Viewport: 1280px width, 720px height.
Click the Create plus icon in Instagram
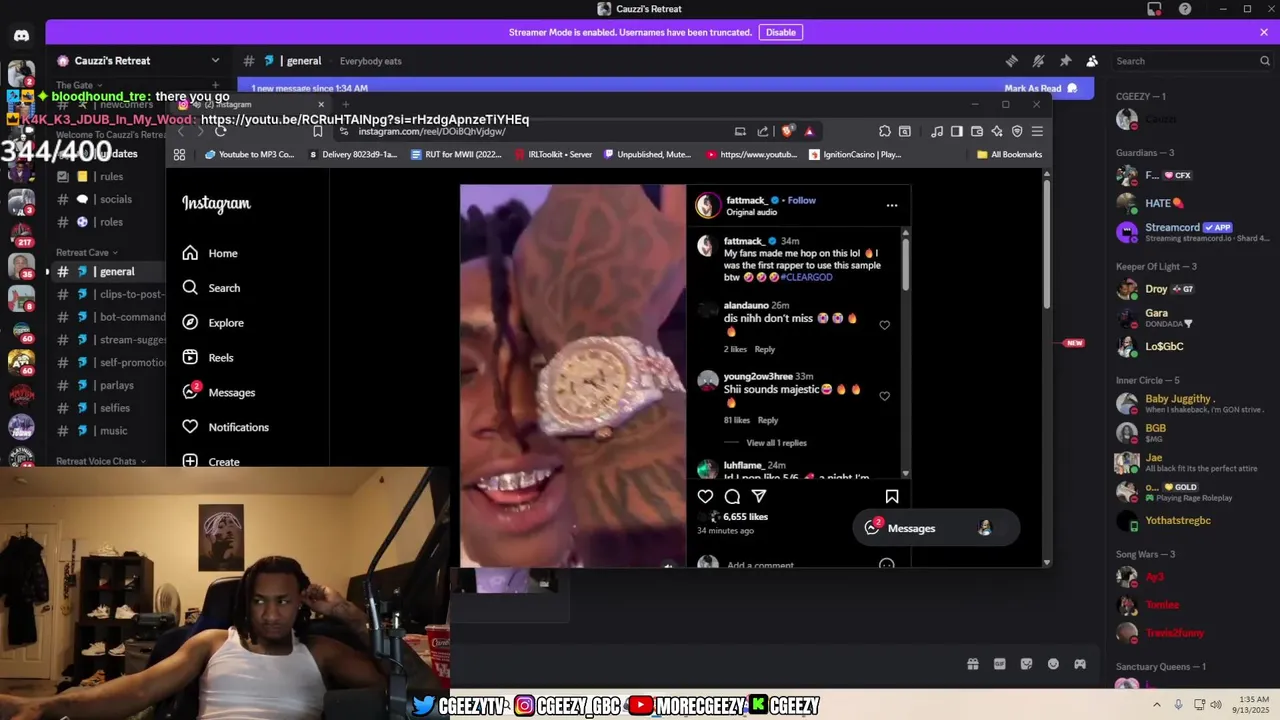coord(190,461)
